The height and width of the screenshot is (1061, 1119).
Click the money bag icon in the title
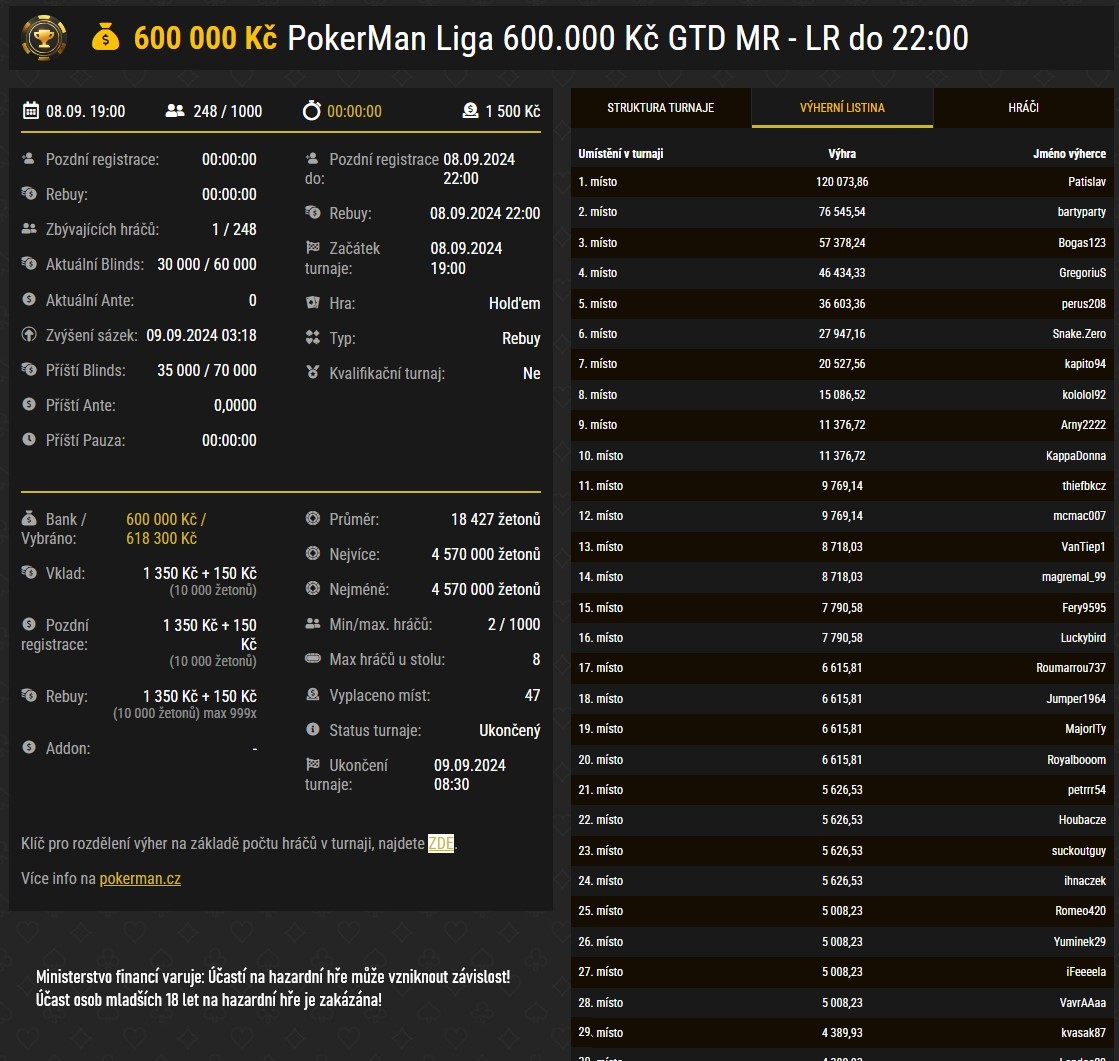point(106,38)
